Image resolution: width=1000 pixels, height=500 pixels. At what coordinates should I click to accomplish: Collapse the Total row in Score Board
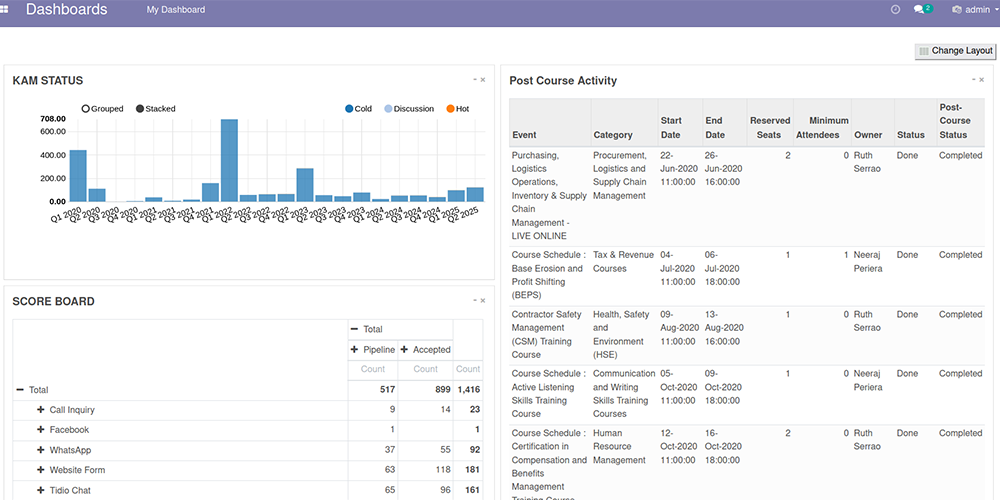click(20, 390)
